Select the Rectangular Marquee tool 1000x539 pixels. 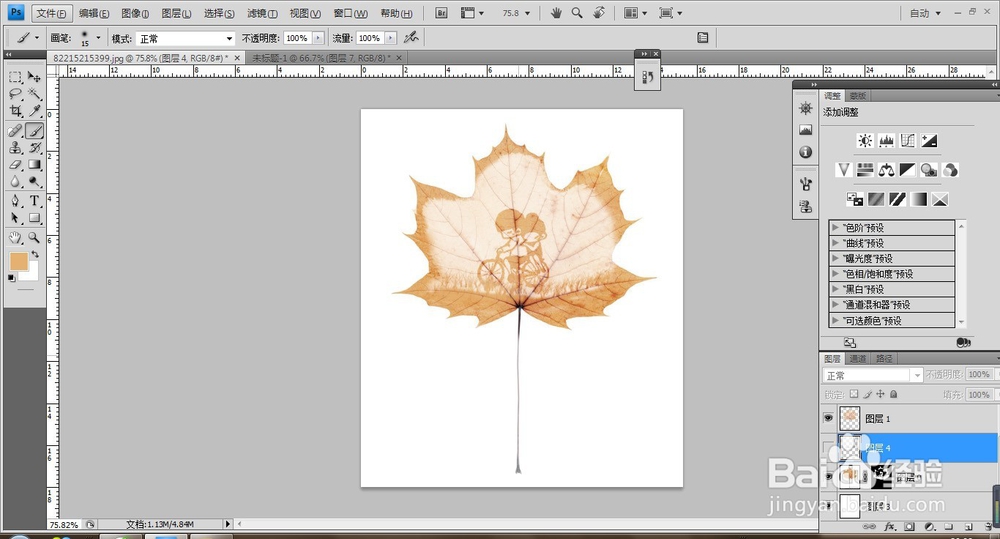(x=15, y=77)
